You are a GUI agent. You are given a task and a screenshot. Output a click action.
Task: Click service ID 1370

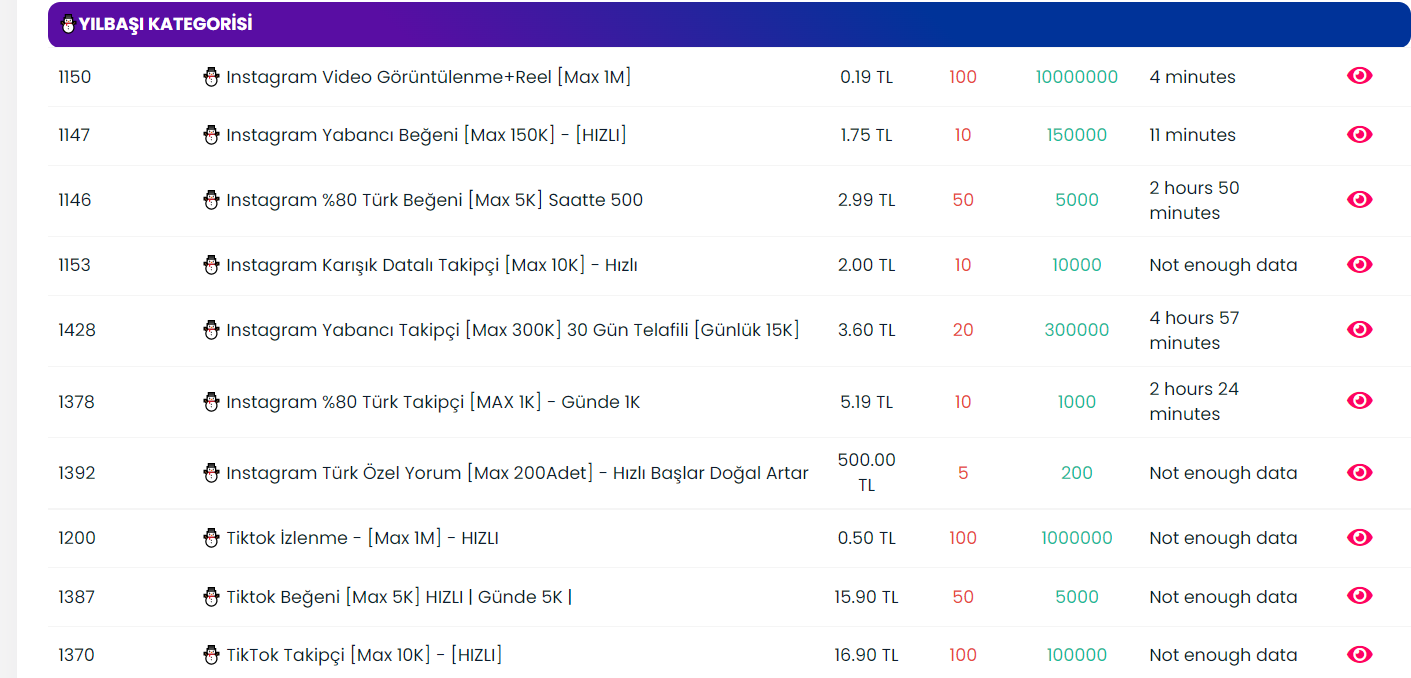[x=77, y=655]
